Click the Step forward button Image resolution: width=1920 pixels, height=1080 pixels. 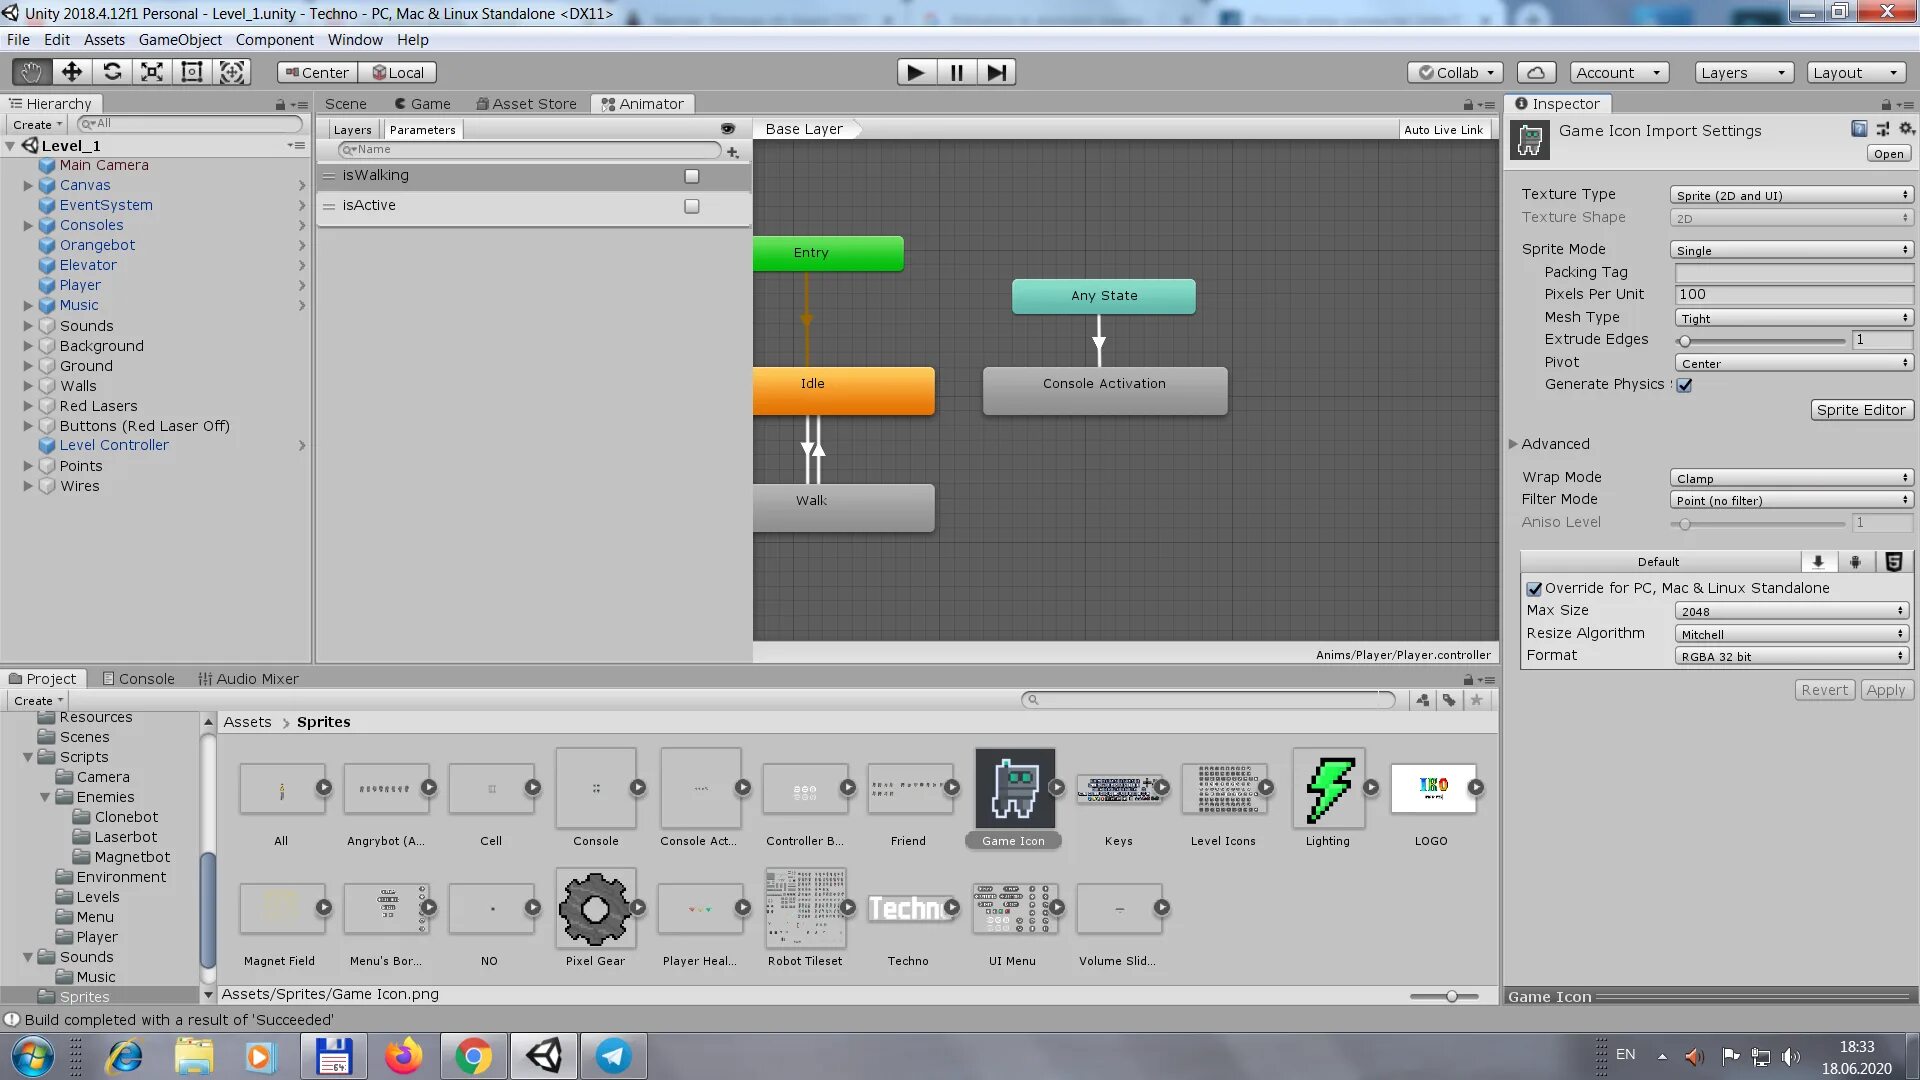pyautogui.click(x=996, y=72)
